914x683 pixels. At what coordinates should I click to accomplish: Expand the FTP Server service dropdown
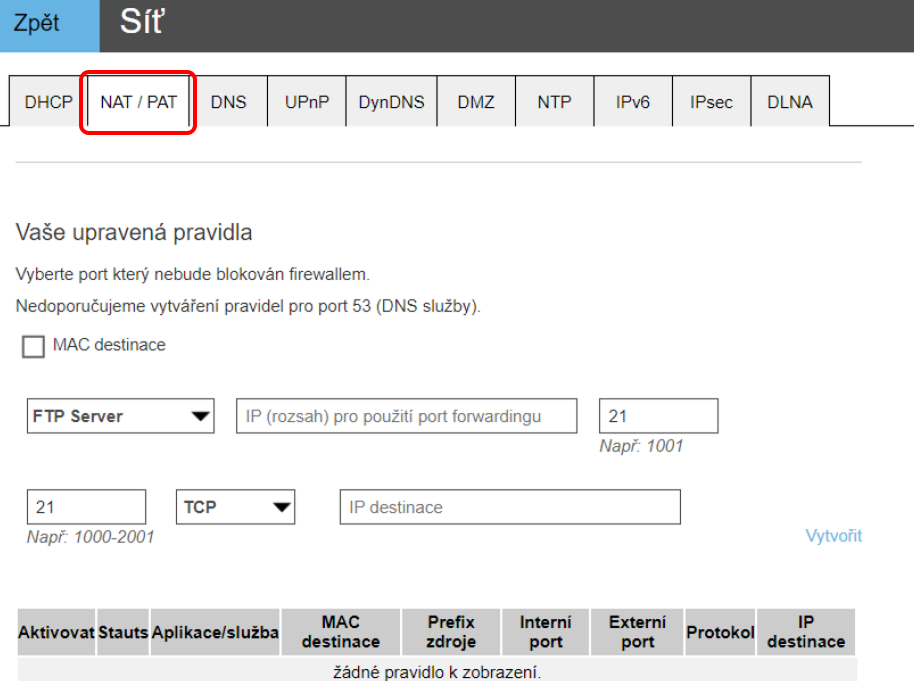point(120,416)
